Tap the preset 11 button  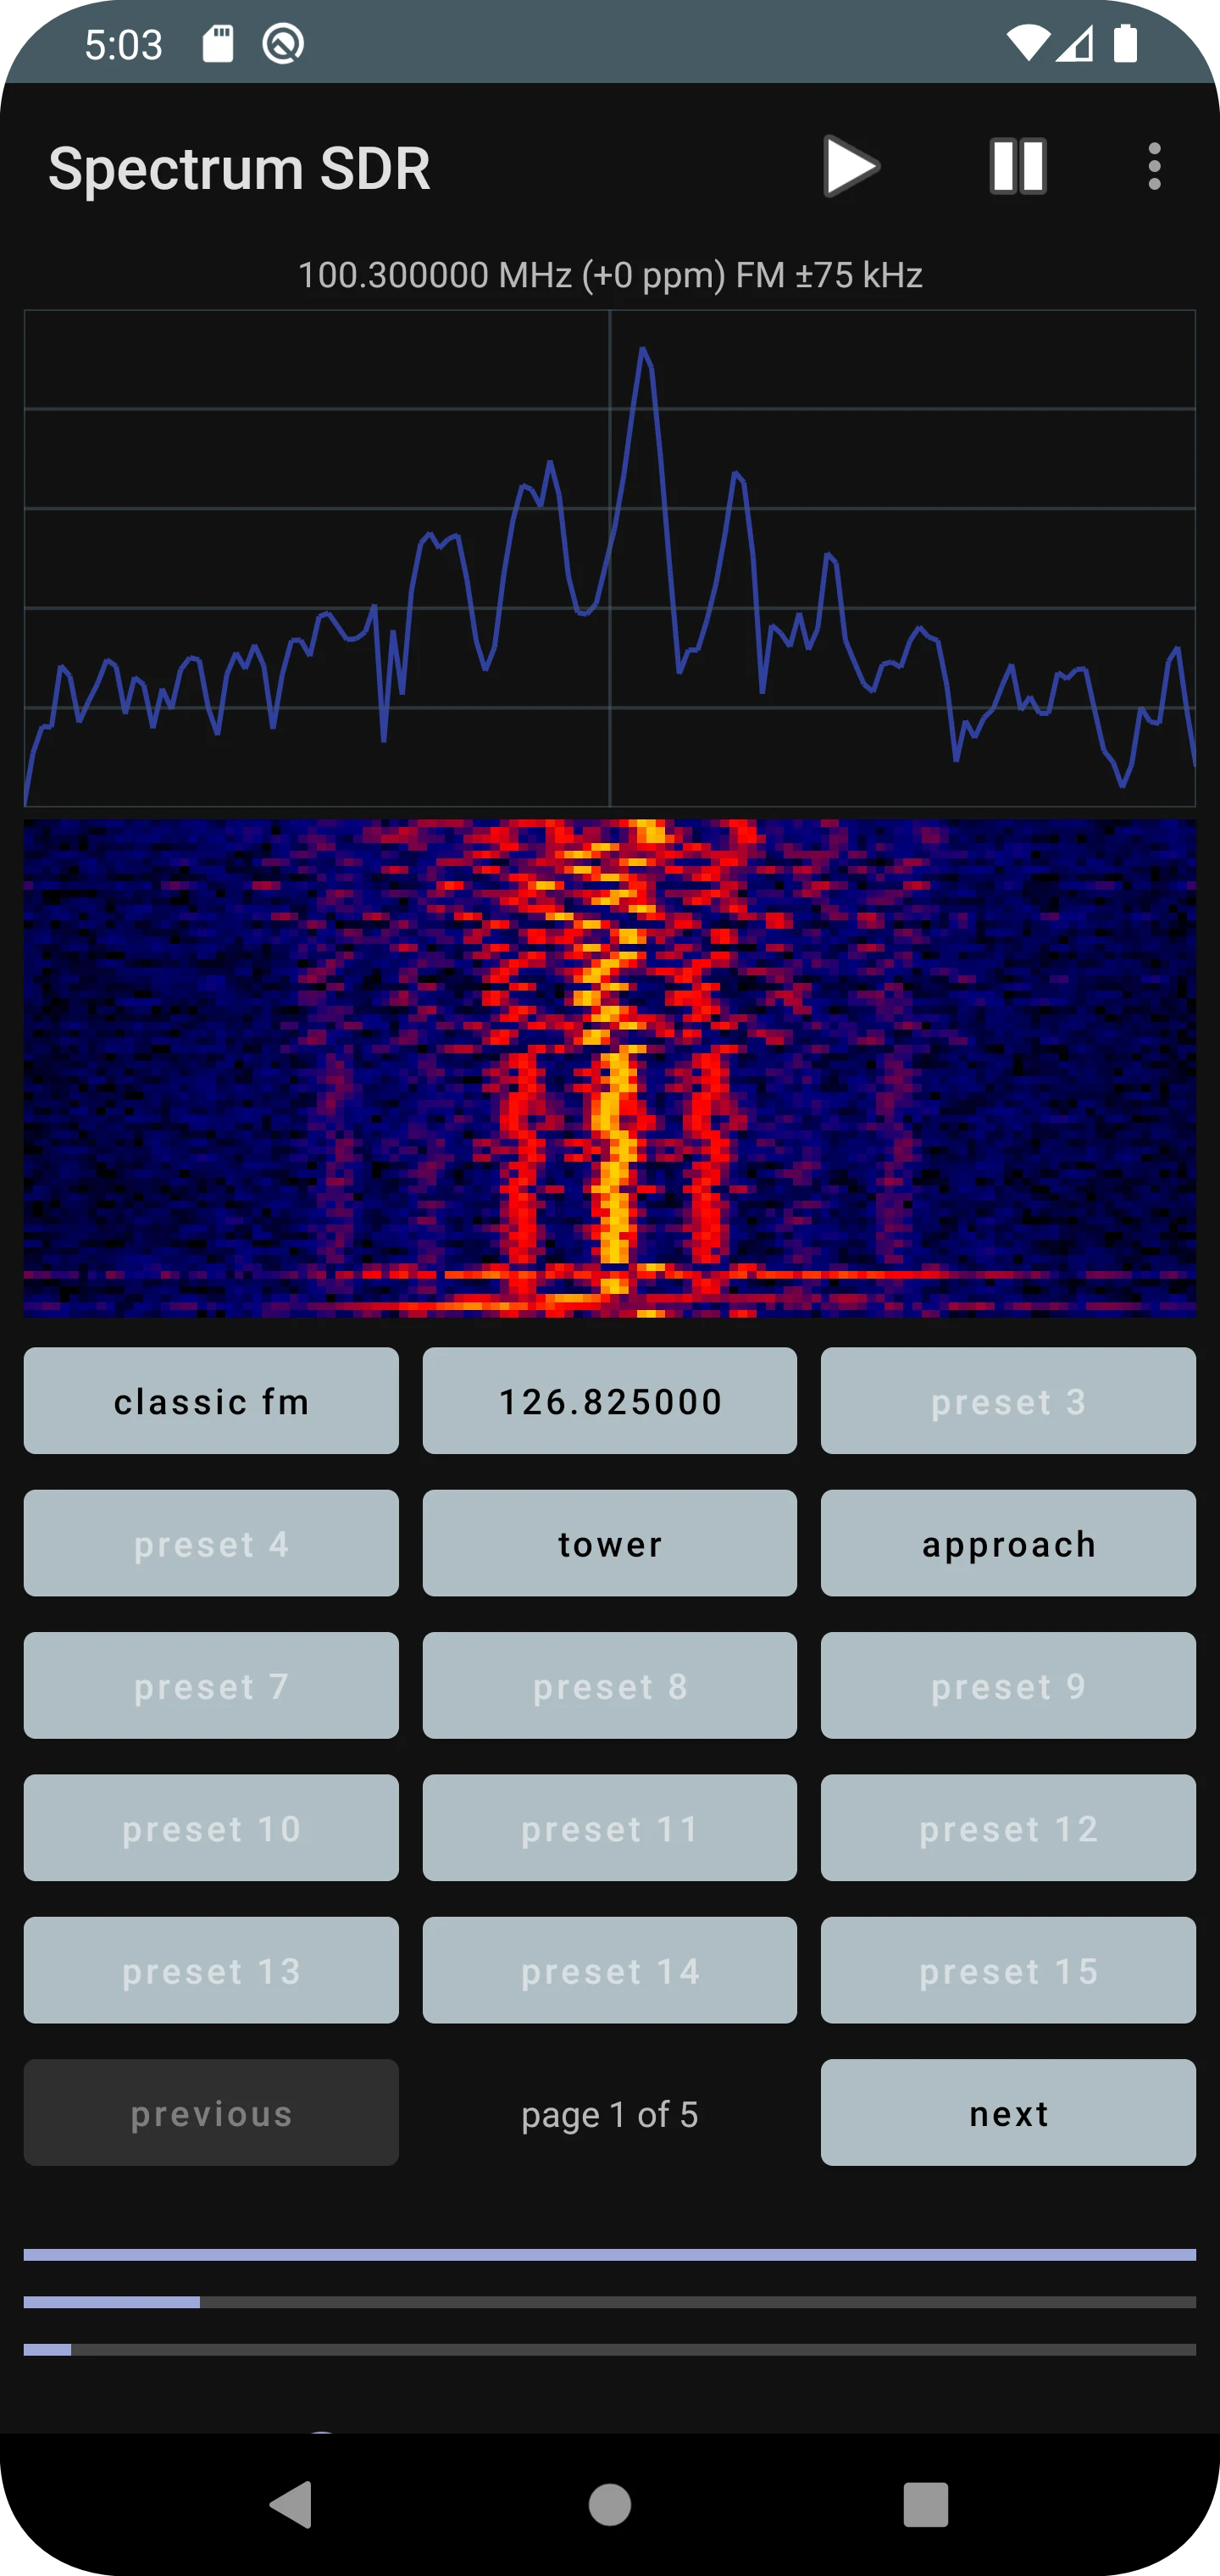(610, 1828)
